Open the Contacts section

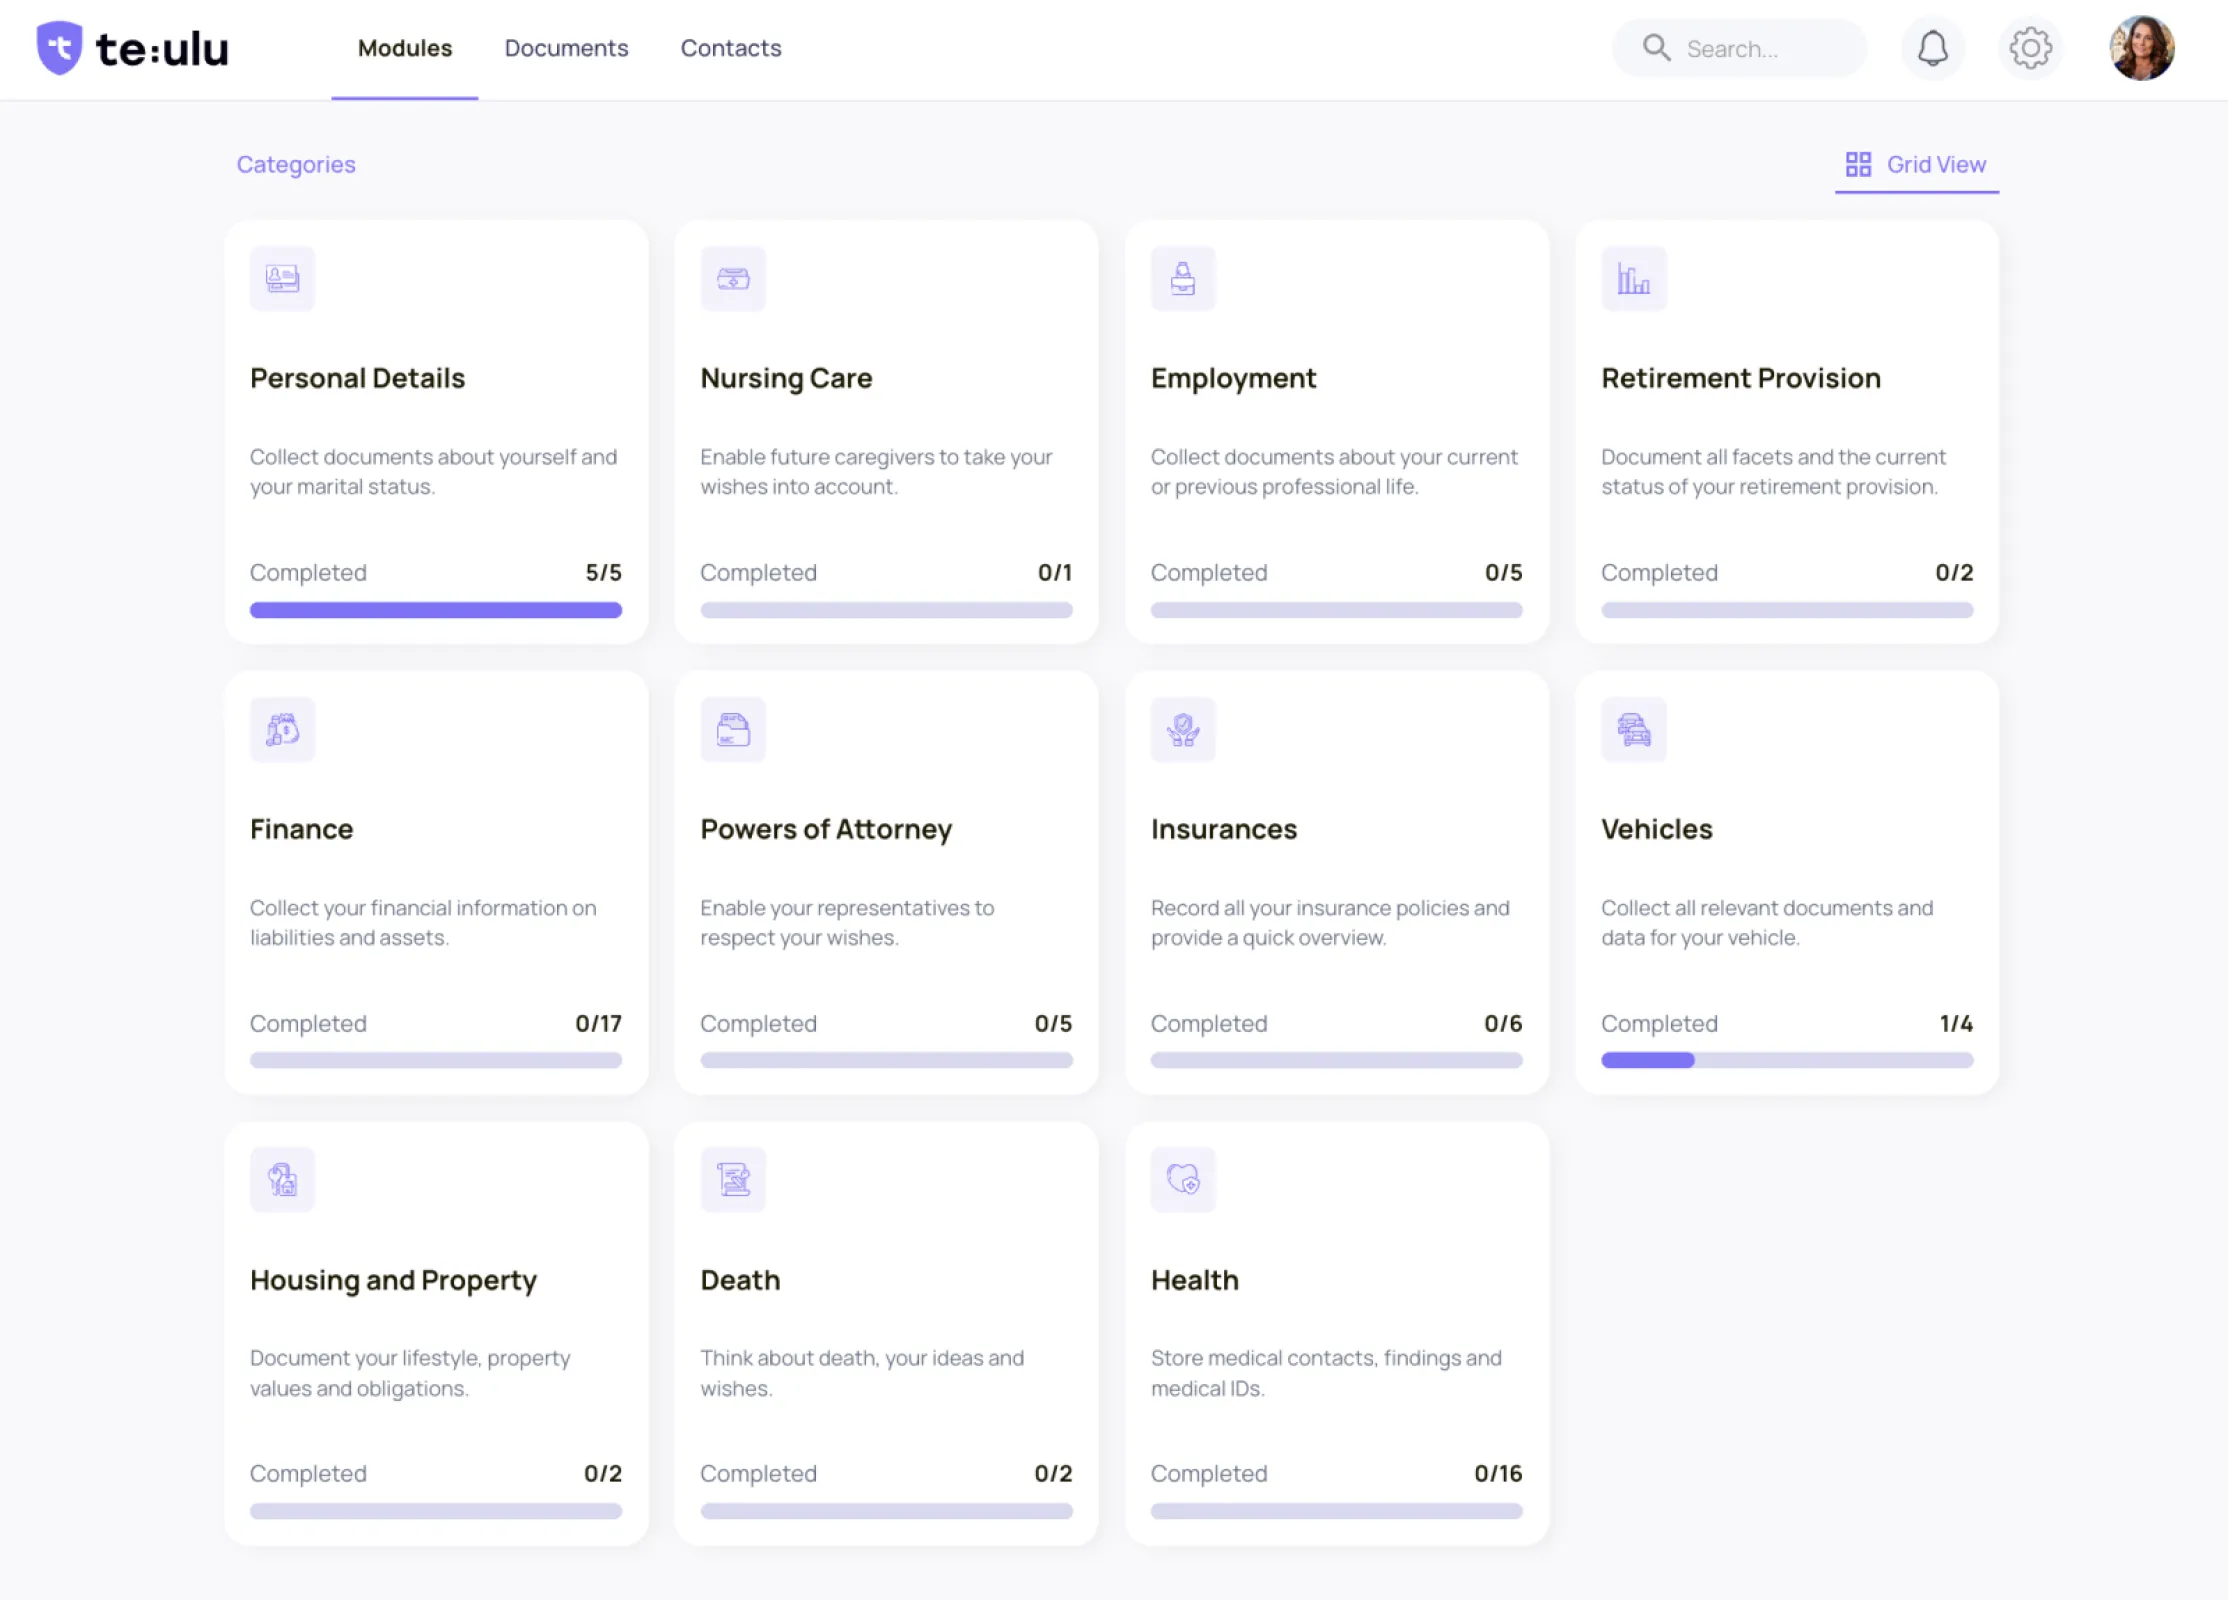pos(731,48)
